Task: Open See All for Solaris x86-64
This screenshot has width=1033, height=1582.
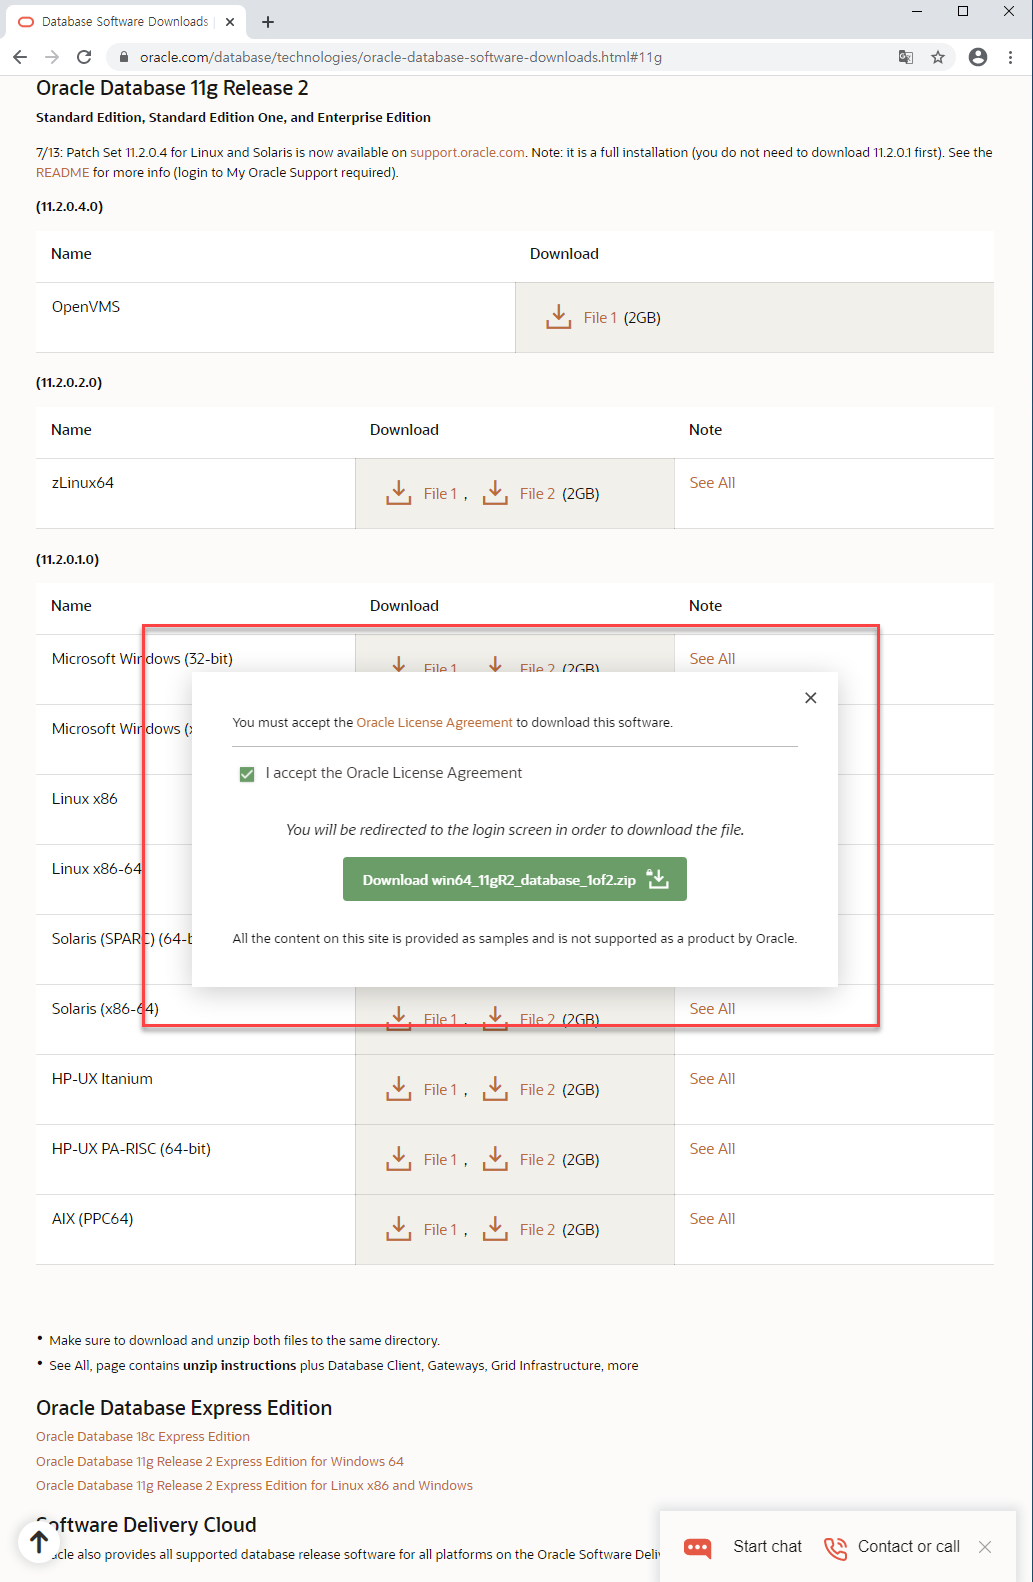Action: 712,1009
